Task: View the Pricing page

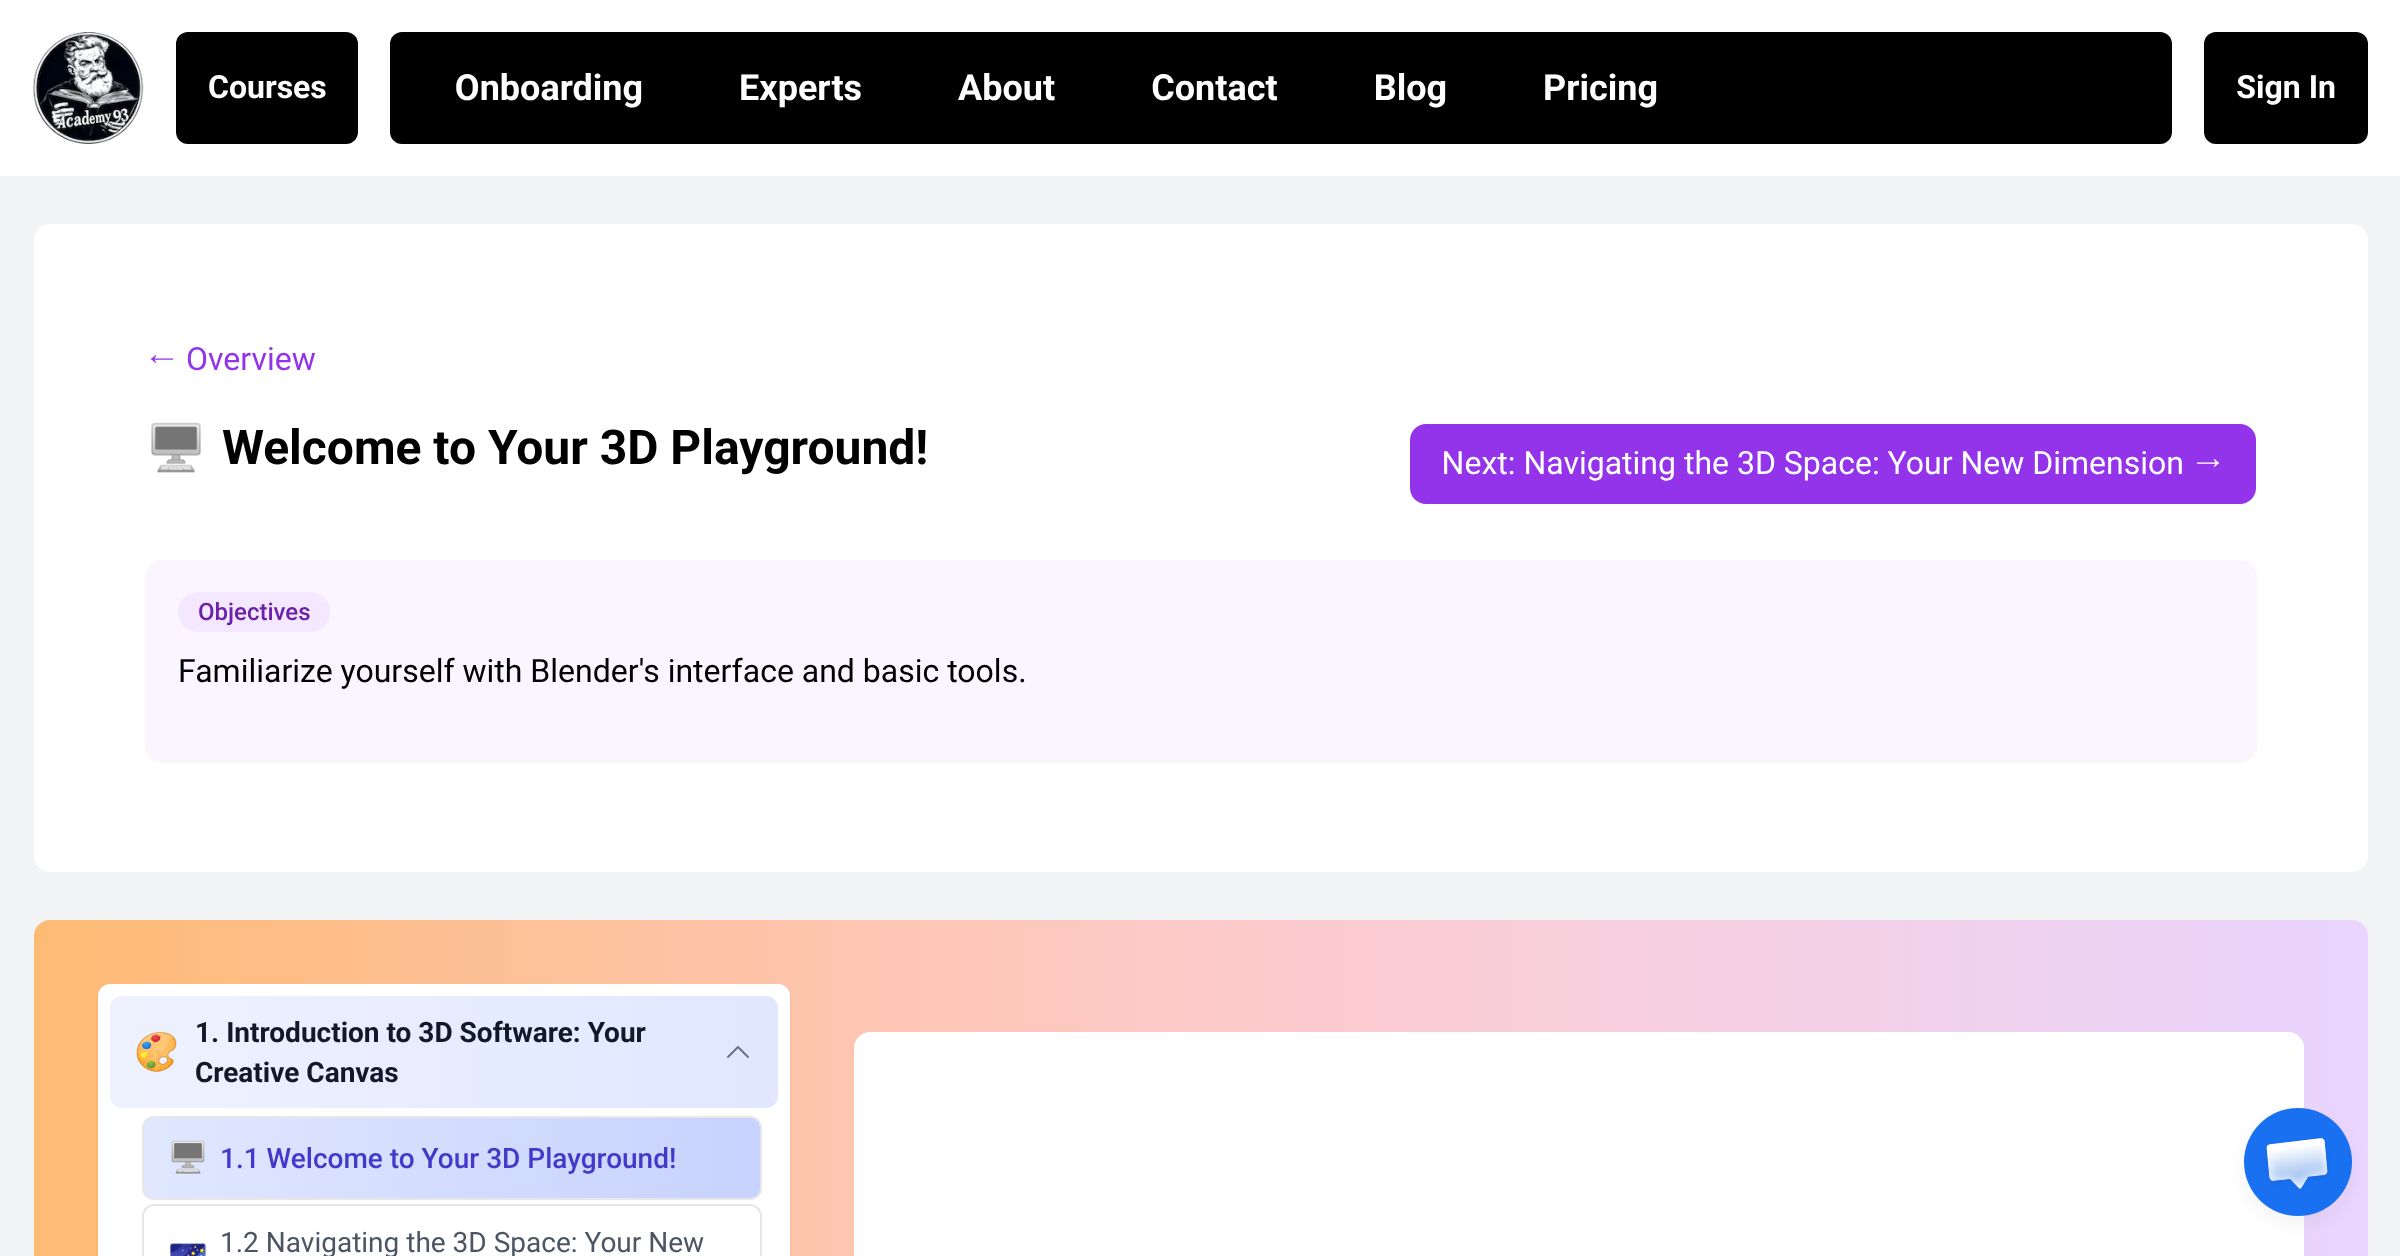Action: (1600, 88)
